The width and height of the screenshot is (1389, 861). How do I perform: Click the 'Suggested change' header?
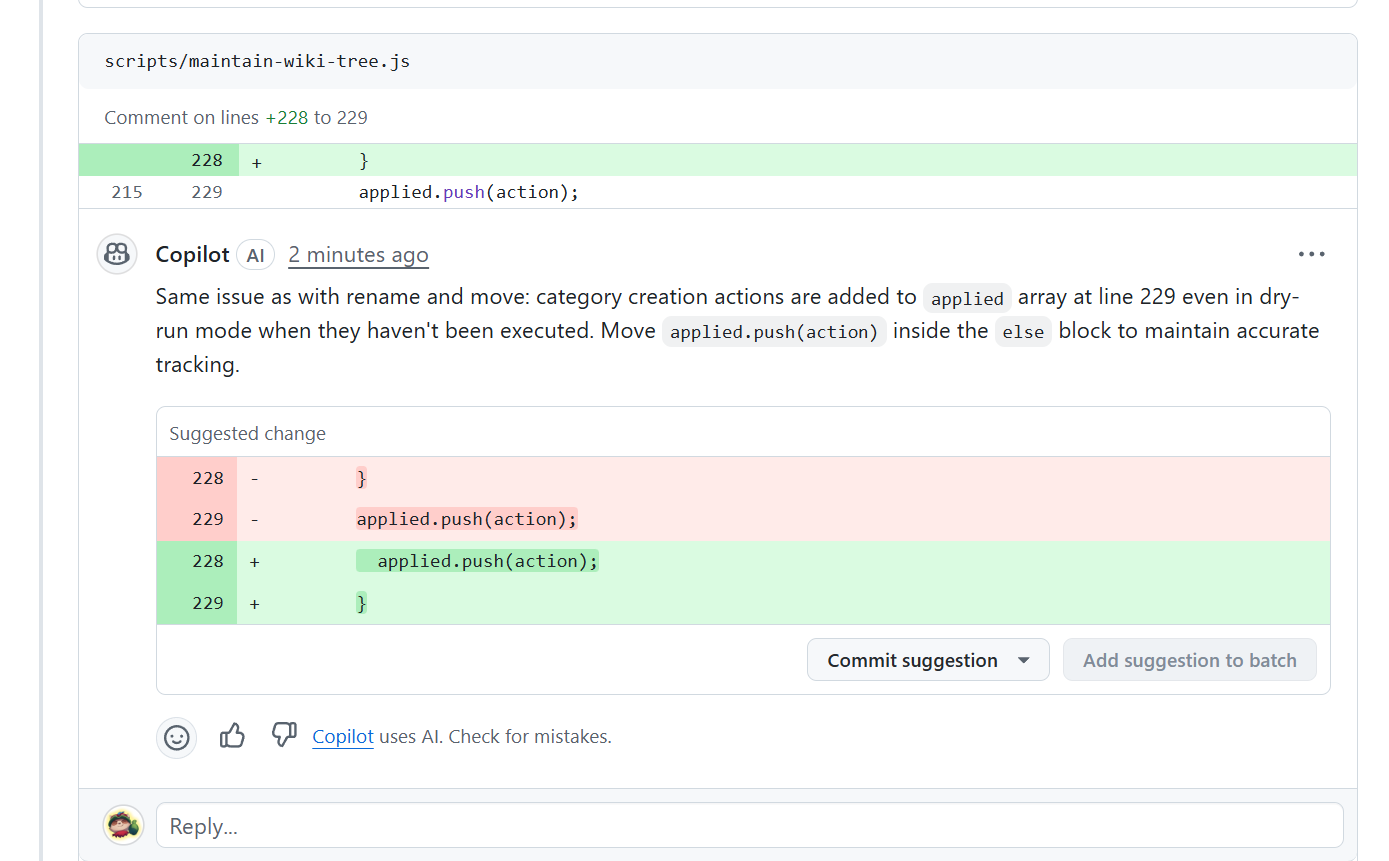pyautogui.click(x=248, y=433)
